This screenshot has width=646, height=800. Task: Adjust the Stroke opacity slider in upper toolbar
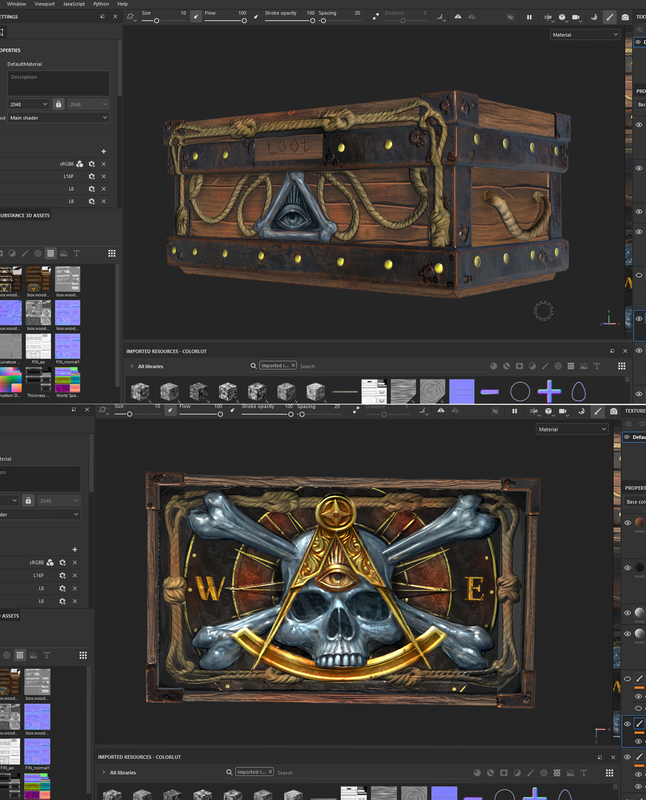289,21
